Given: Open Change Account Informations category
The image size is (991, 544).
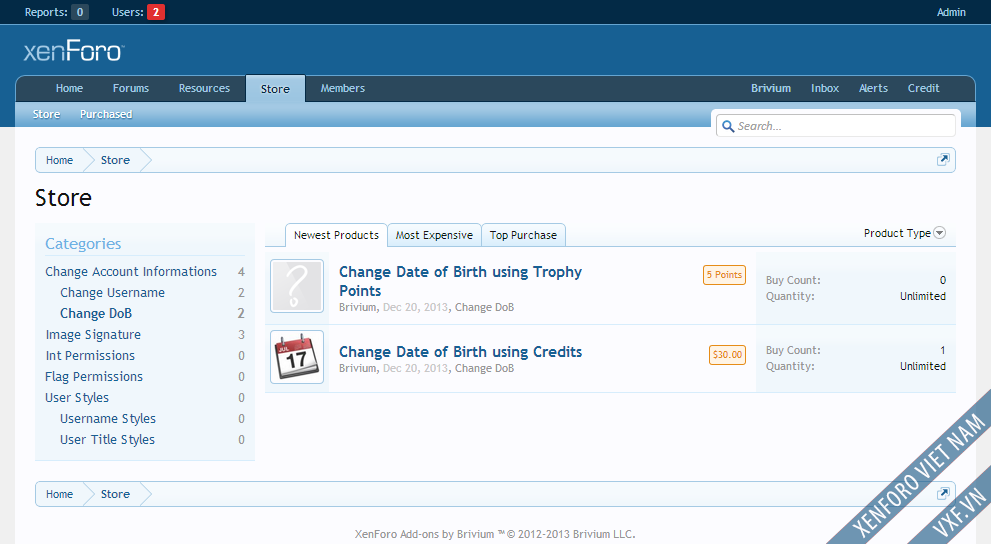Looking at the screenshot, I should pos(131,272).
